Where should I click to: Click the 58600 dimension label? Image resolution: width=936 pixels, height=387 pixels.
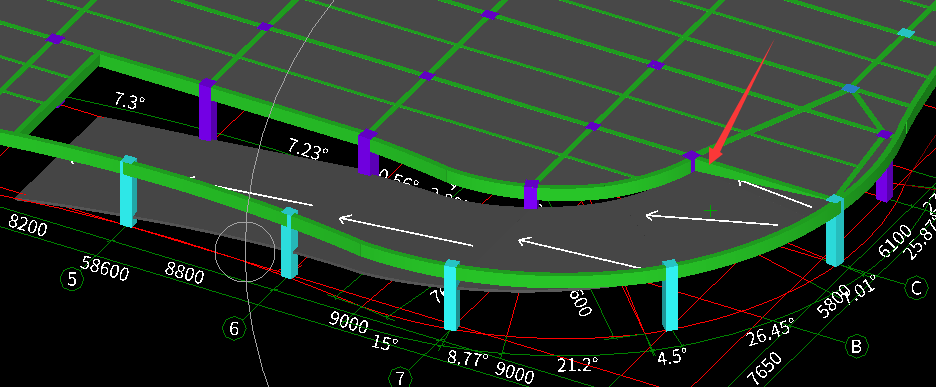click(x=105, y=269)
